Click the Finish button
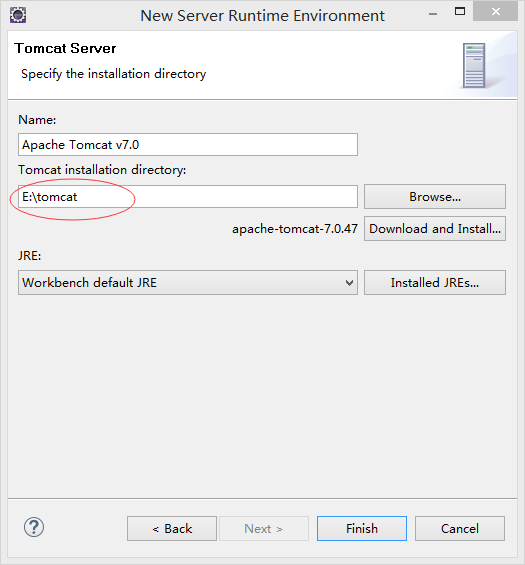 pos(362,529)
